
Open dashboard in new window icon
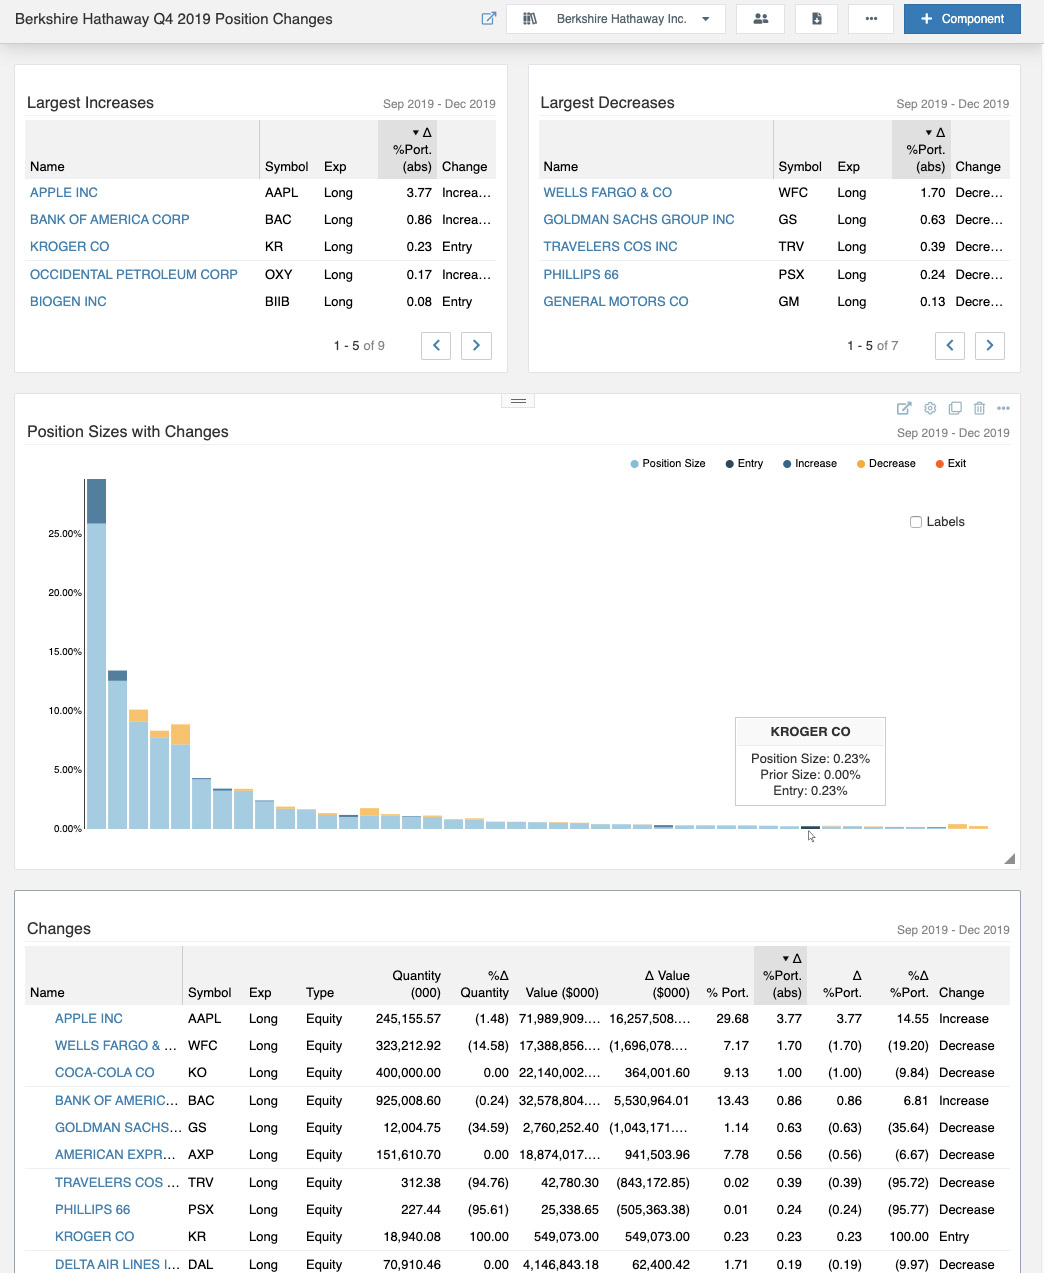pos(488,19)
